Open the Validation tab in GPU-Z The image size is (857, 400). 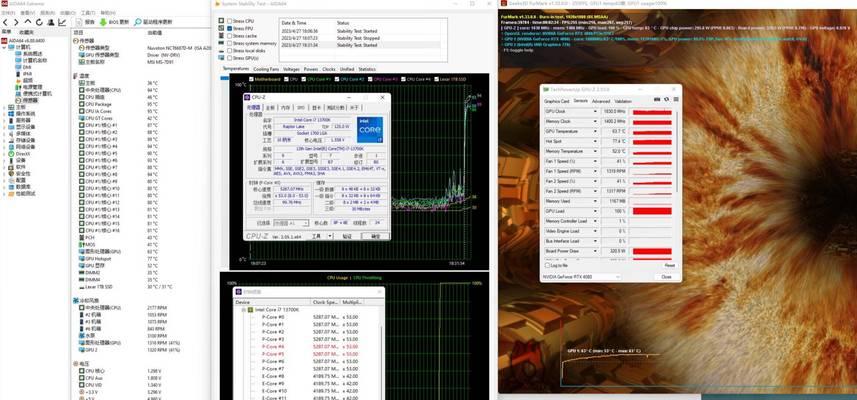pos(623,101)
